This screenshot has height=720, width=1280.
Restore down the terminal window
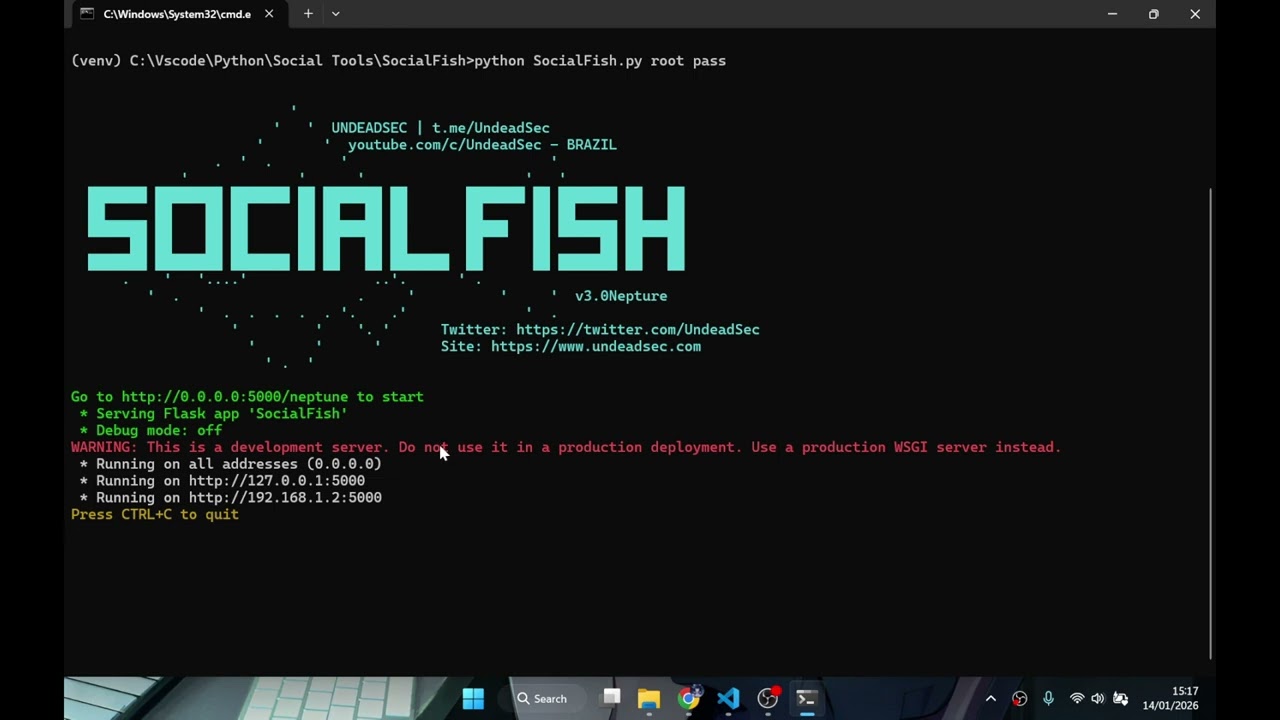pyautogui.click(x=1153, y=14)
